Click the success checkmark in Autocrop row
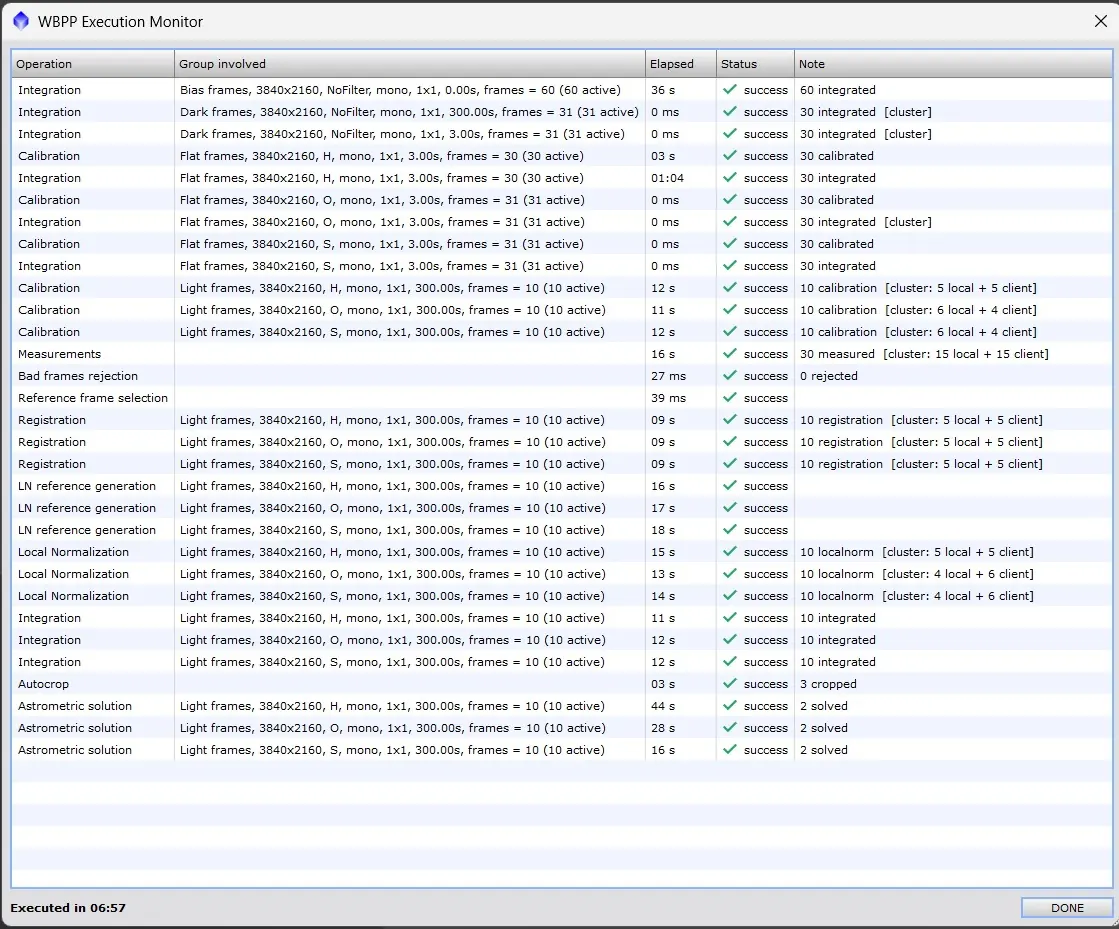Viewport: 1119px width, 929px height. click(729, 684)
